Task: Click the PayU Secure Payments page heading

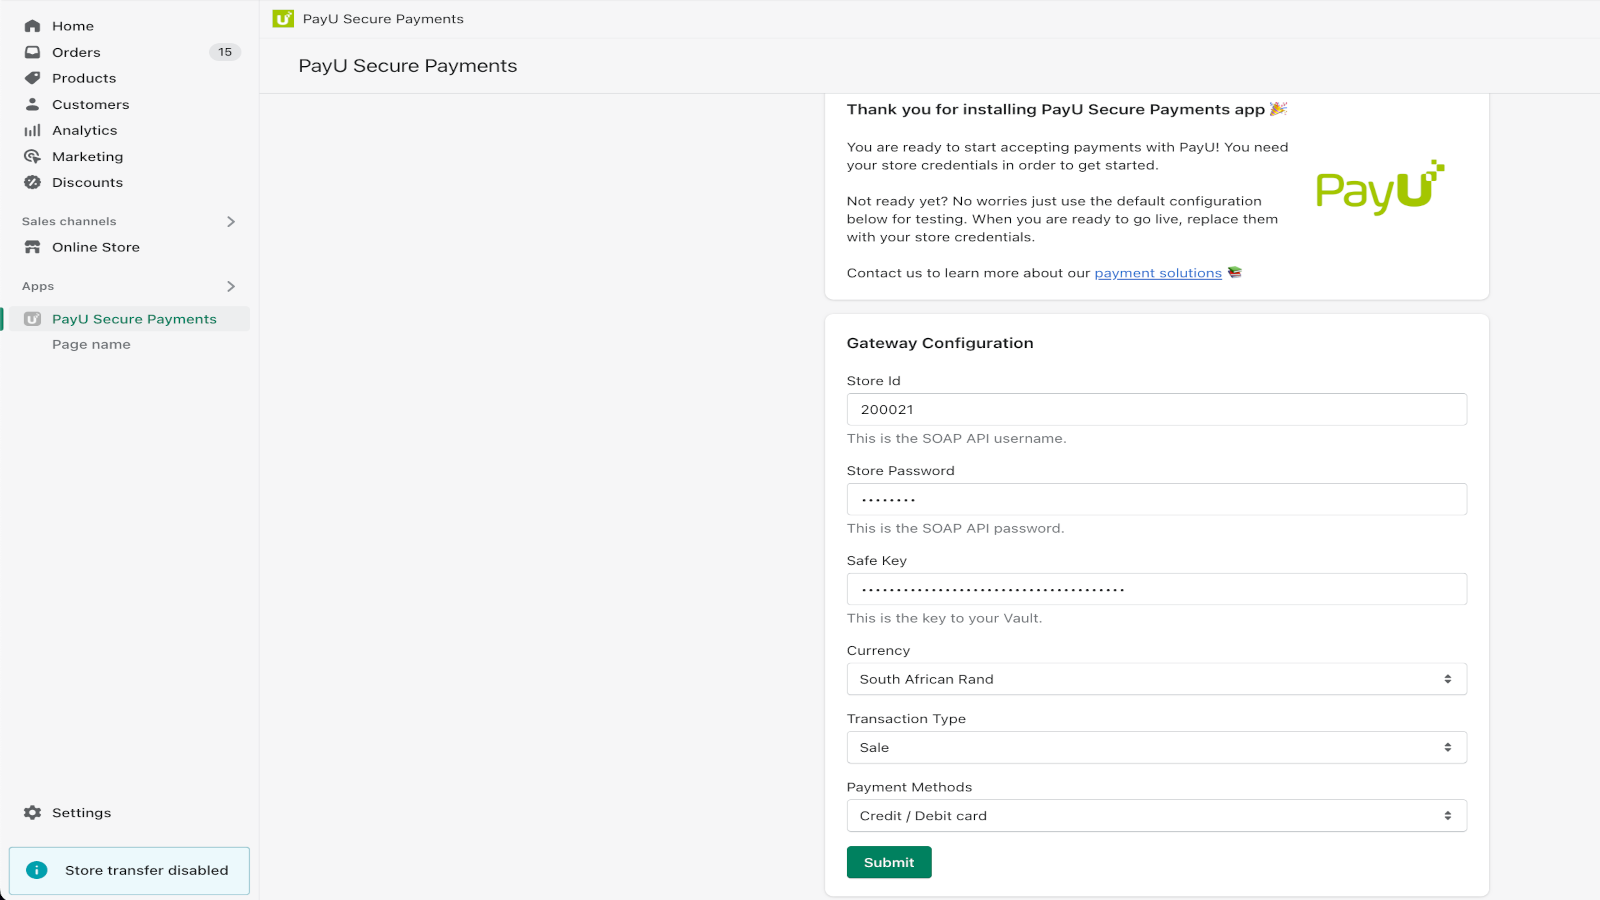Action: point(408,66)
